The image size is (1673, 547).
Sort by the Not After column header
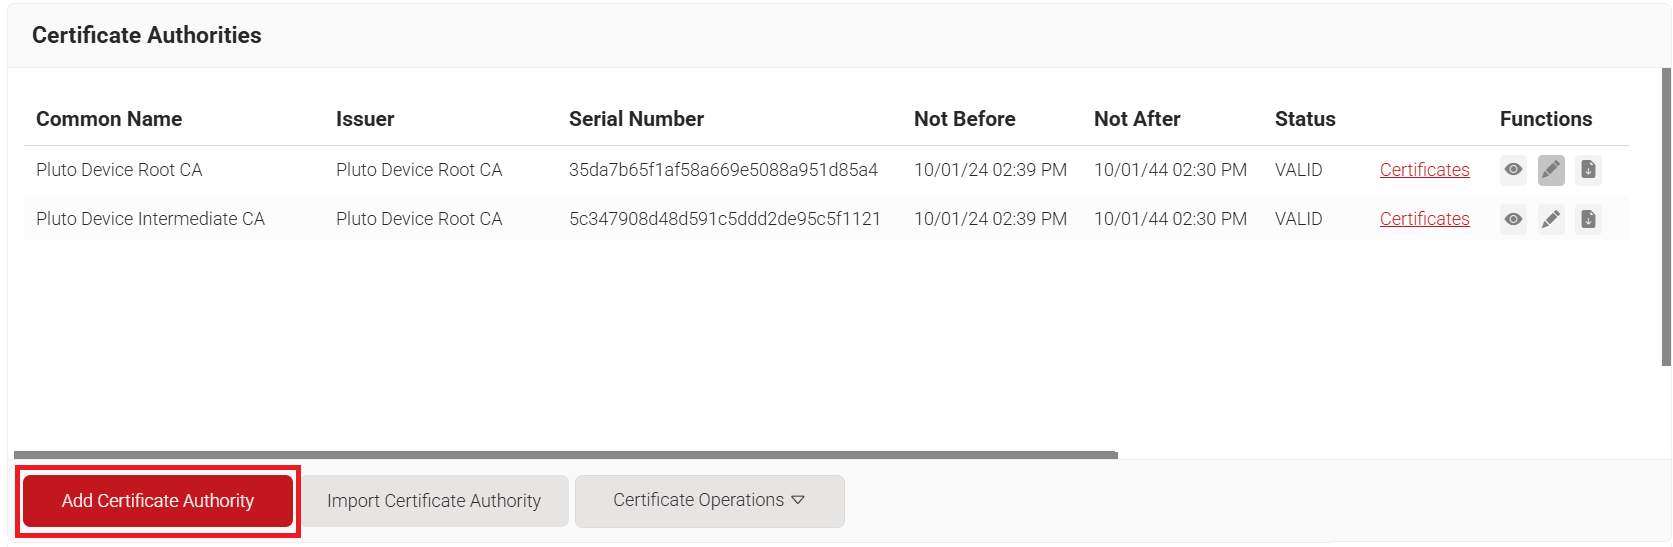1137,119
